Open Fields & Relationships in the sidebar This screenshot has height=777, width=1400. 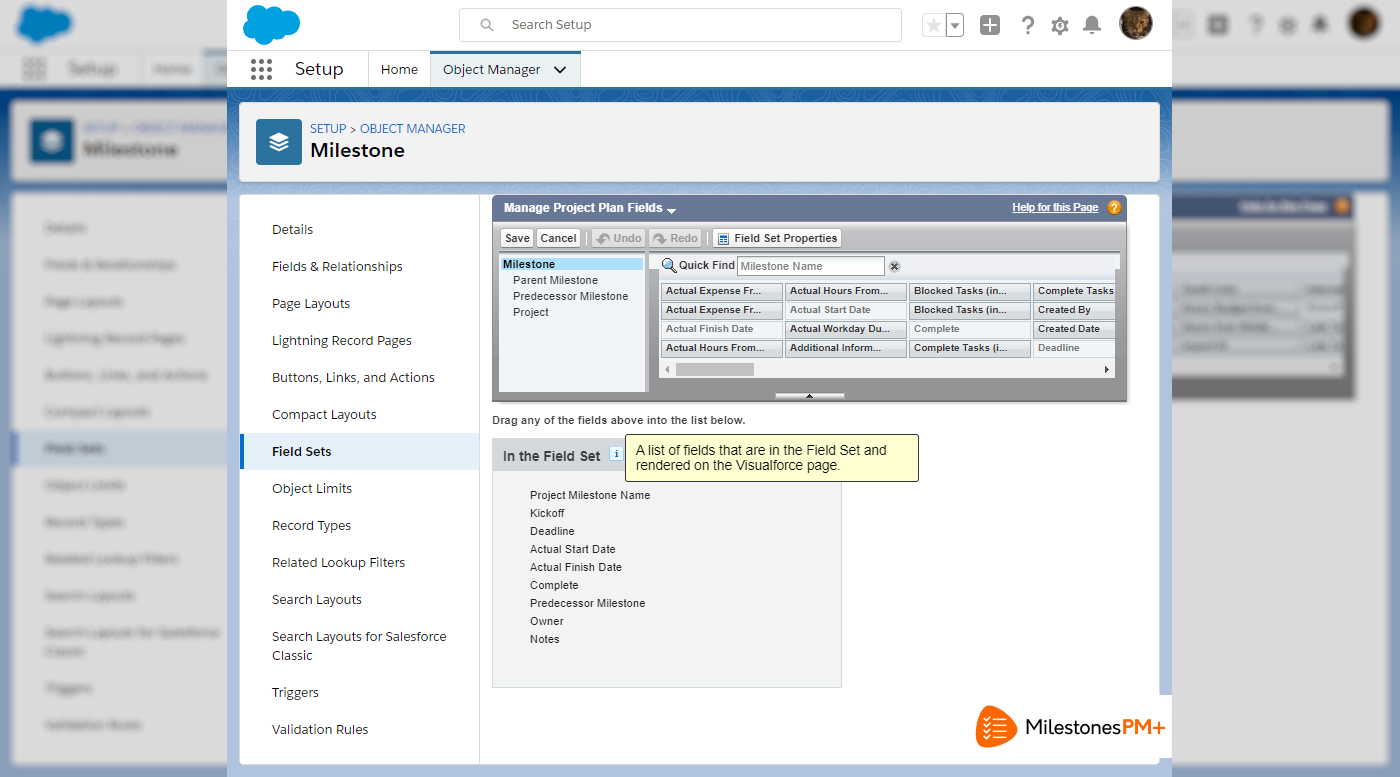337,266
